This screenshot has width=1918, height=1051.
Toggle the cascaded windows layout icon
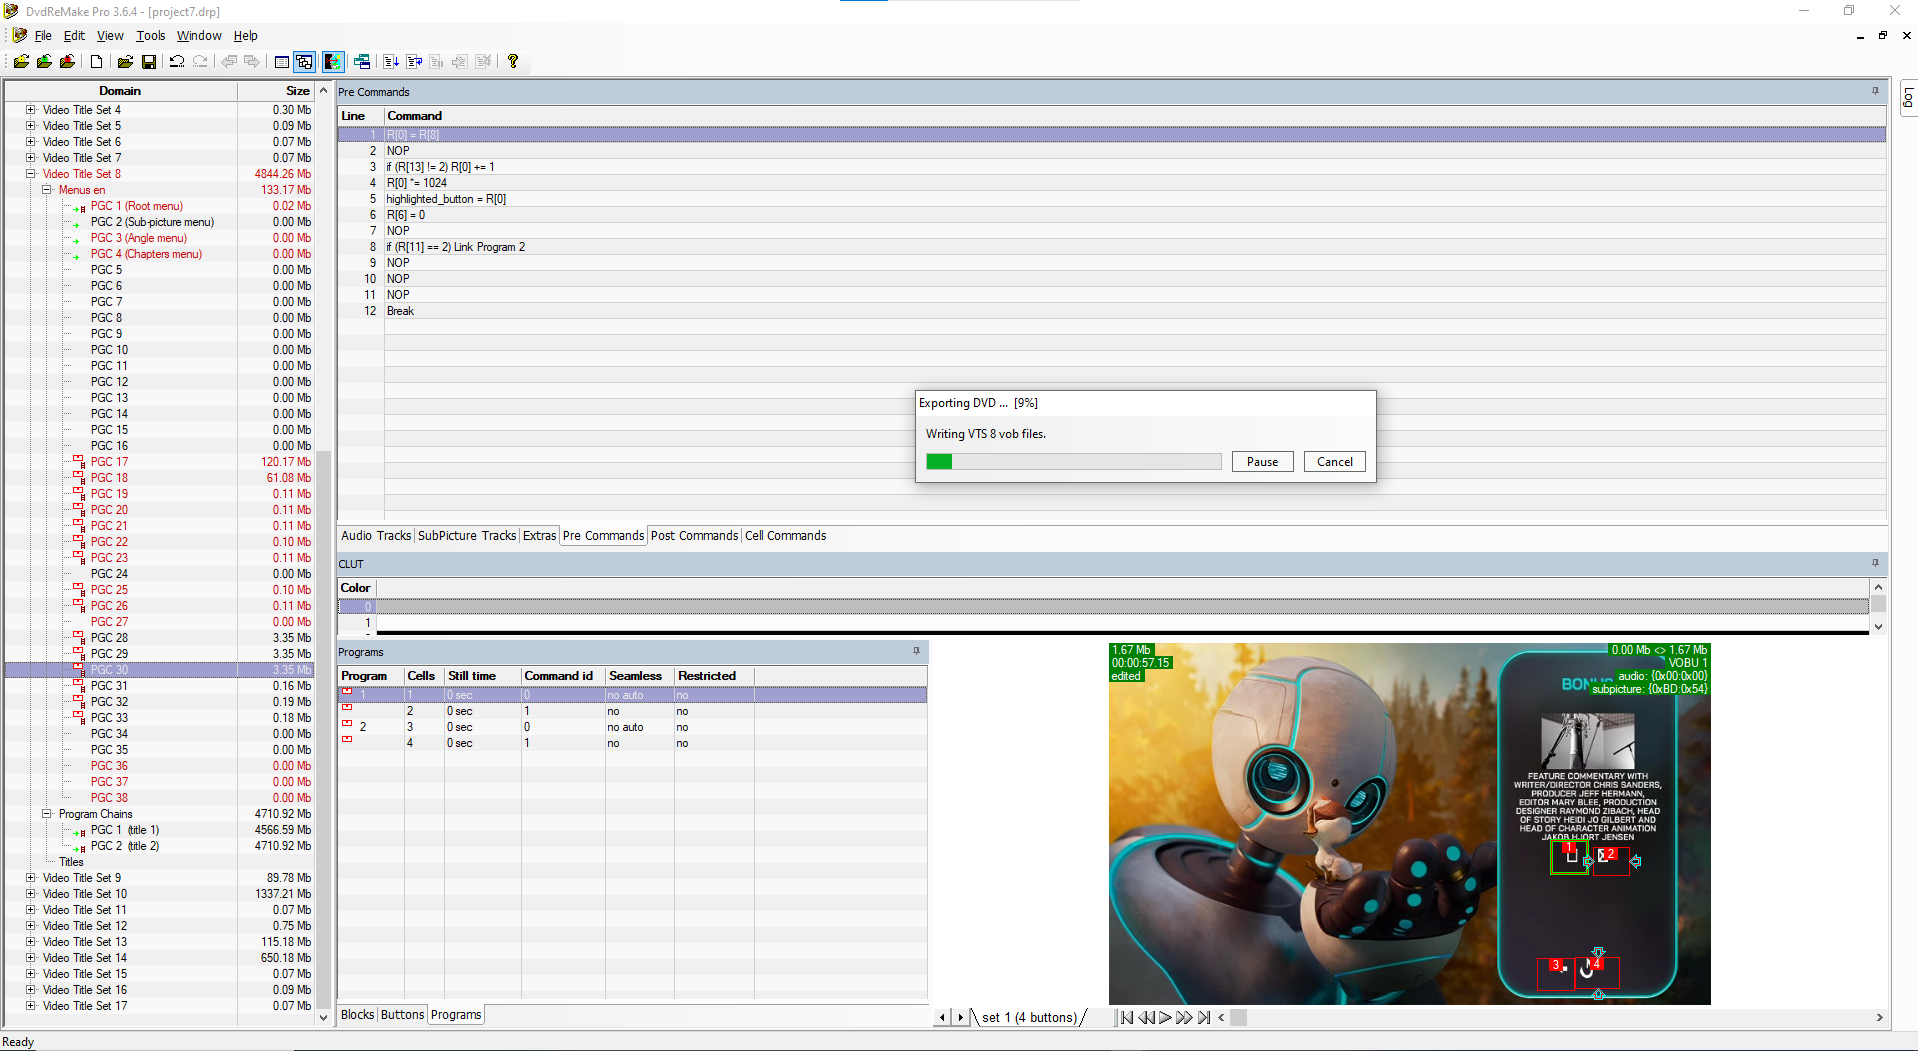coord(305,62)
